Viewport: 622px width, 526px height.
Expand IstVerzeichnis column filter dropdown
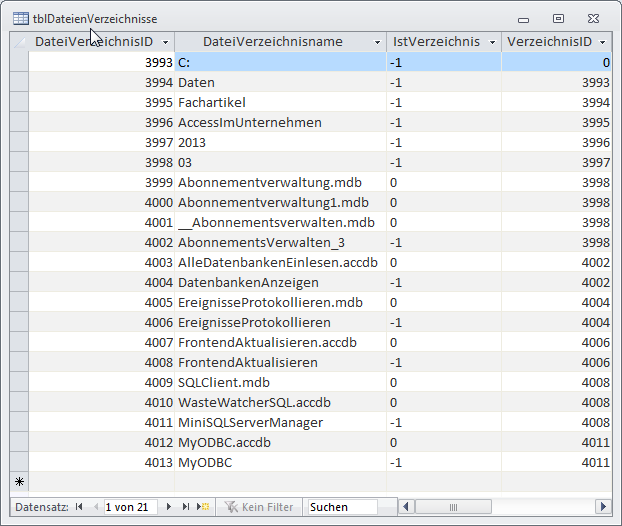492,42
